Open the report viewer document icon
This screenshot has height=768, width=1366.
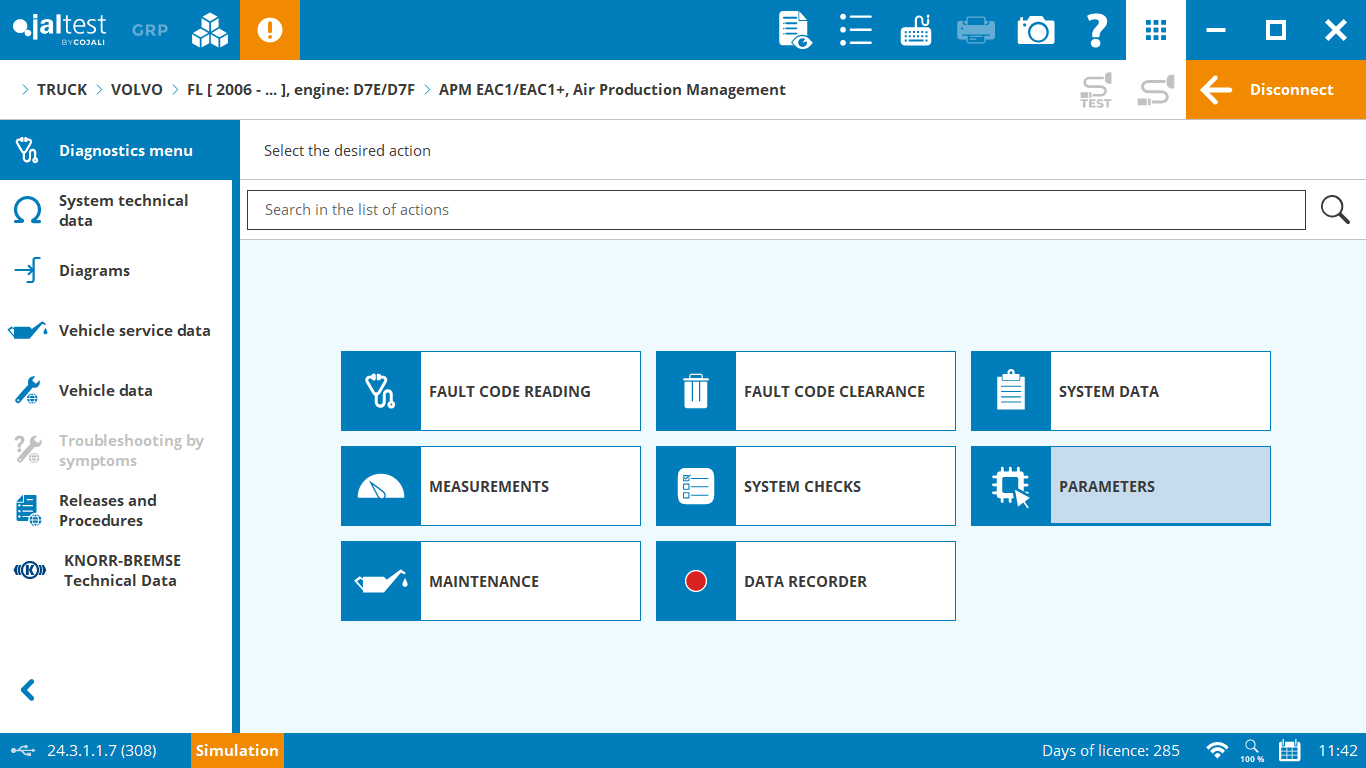[795, 30]
